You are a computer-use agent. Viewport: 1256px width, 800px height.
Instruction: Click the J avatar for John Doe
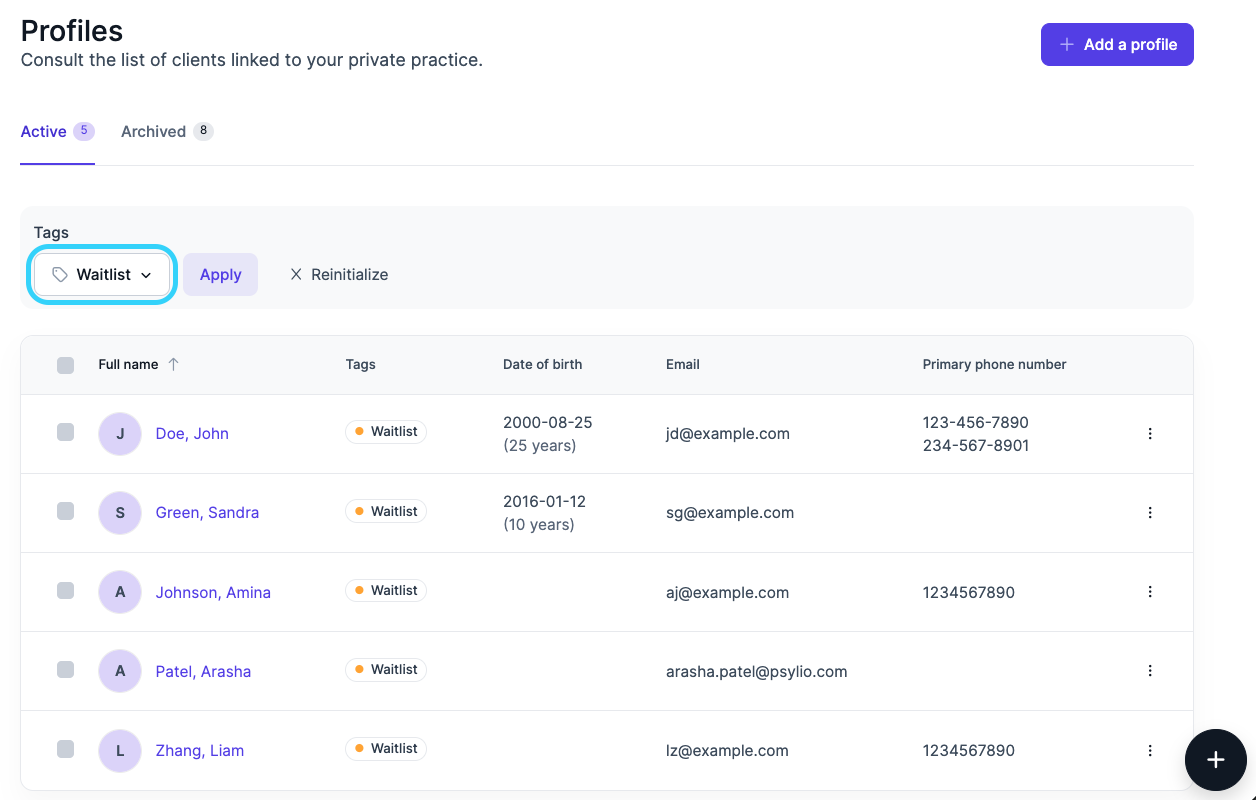tap(120, 434)
